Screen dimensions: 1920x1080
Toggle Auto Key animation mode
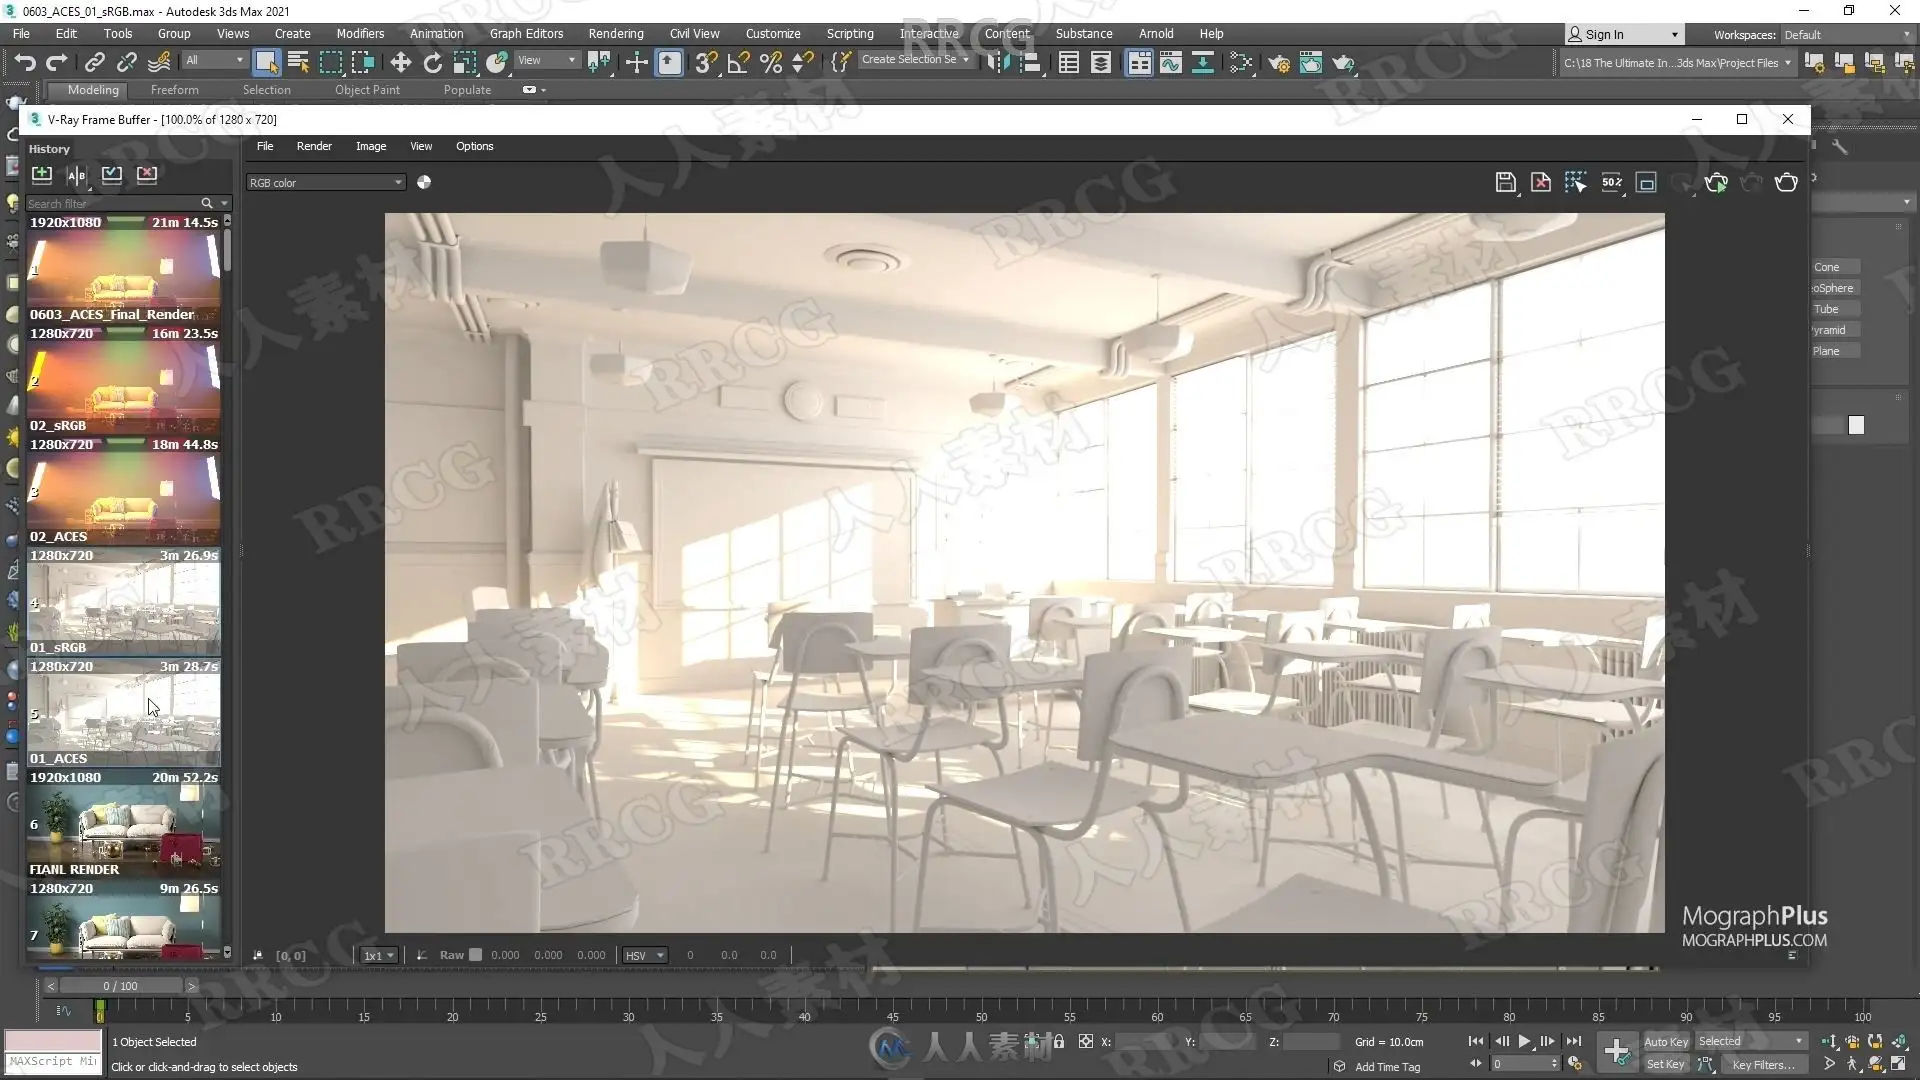click(1665, 1041)
